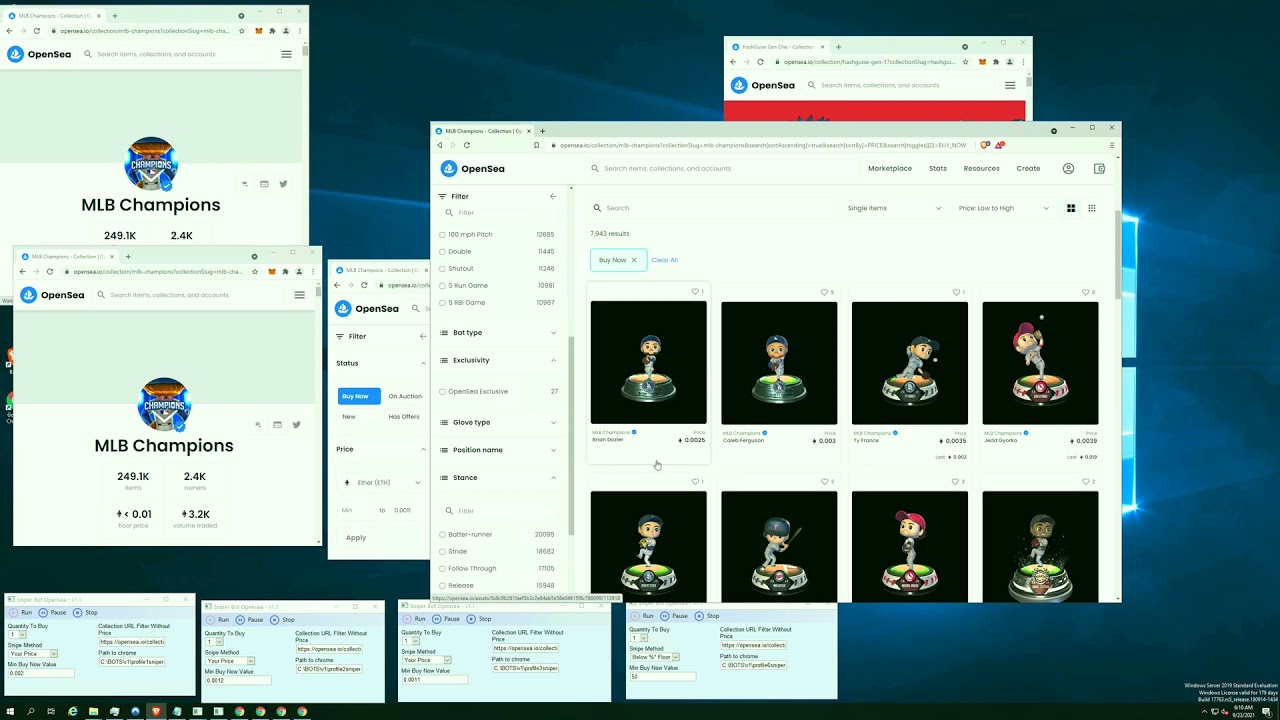This screenshot has width=1280, height=720.
Task: Favorite the Brian Dozier card heart icon
Action: click(x=695, y=292)
